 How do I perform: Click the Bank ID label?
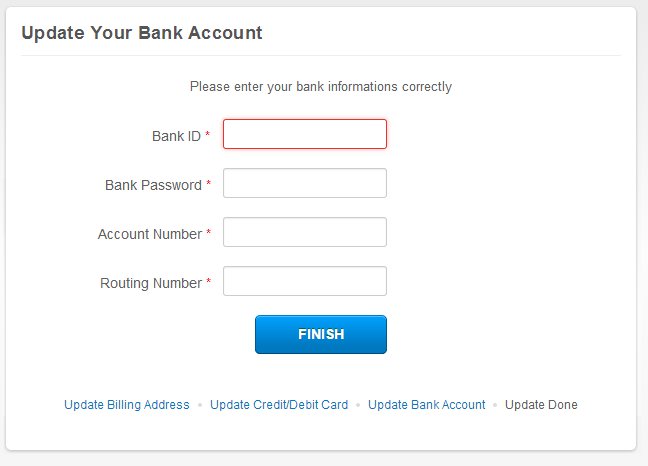[x=176, y=136]
